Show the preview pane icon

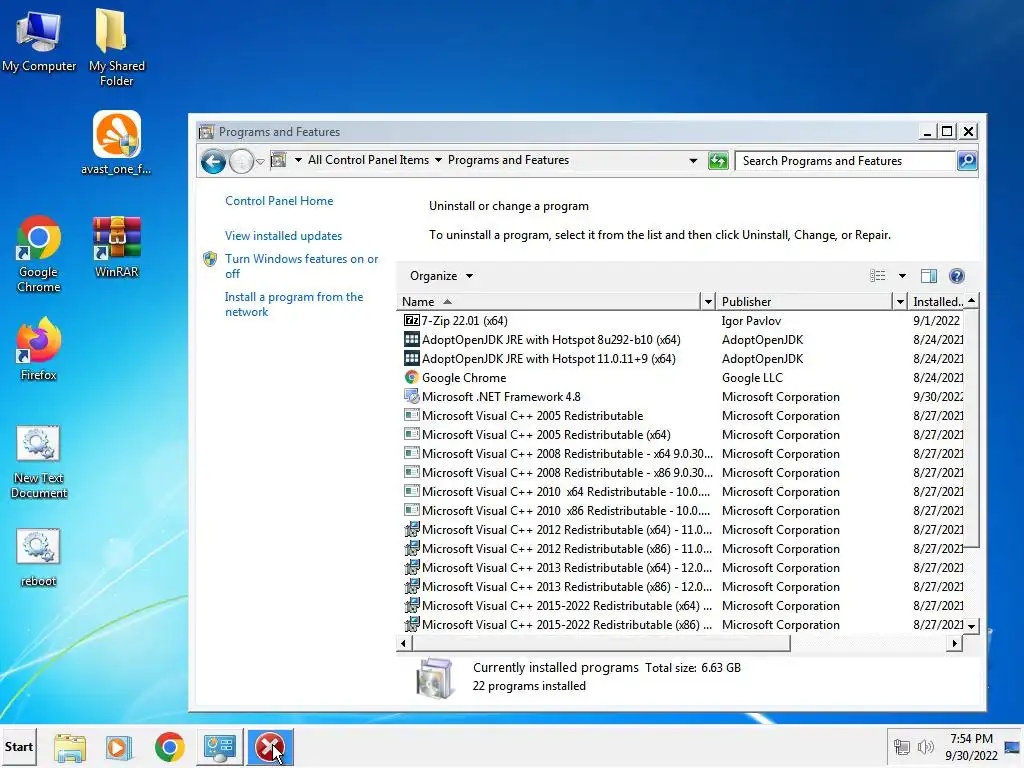pos(929,276)
